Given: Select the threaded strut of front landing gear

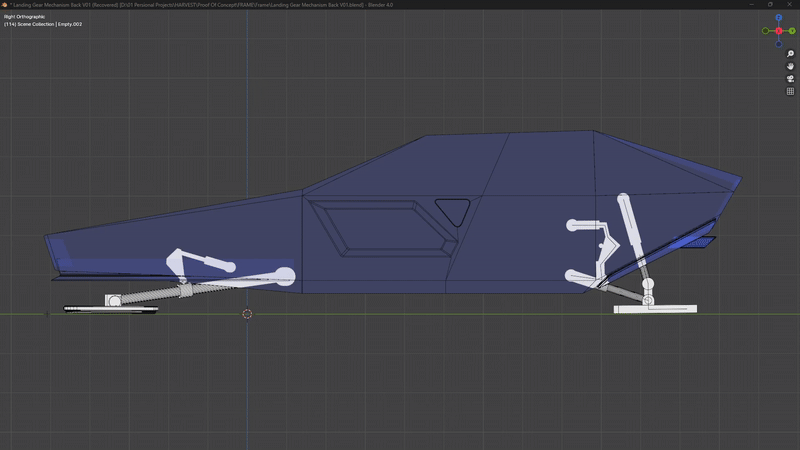Looking at the screenshot, I should 153,294.
